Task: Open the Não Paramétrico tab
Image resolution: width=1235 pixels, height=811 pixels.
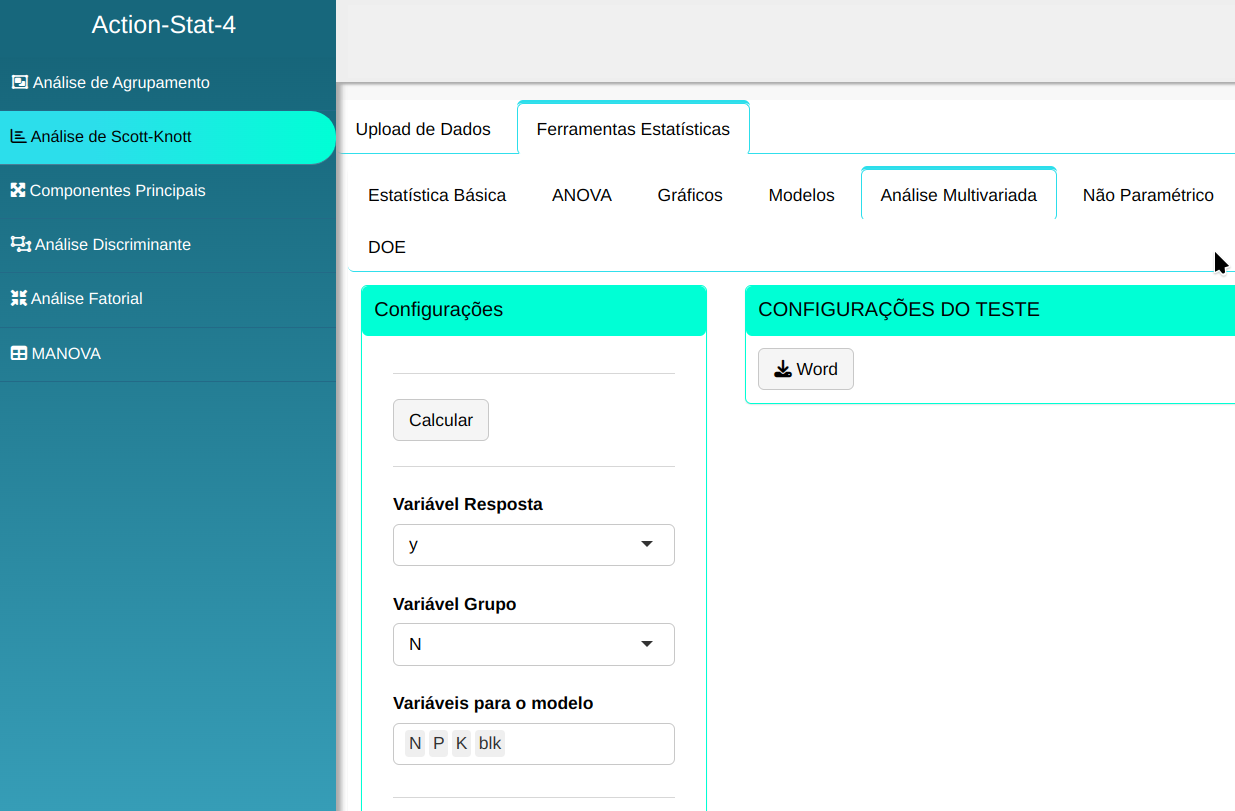Action: pos(1148,195)
